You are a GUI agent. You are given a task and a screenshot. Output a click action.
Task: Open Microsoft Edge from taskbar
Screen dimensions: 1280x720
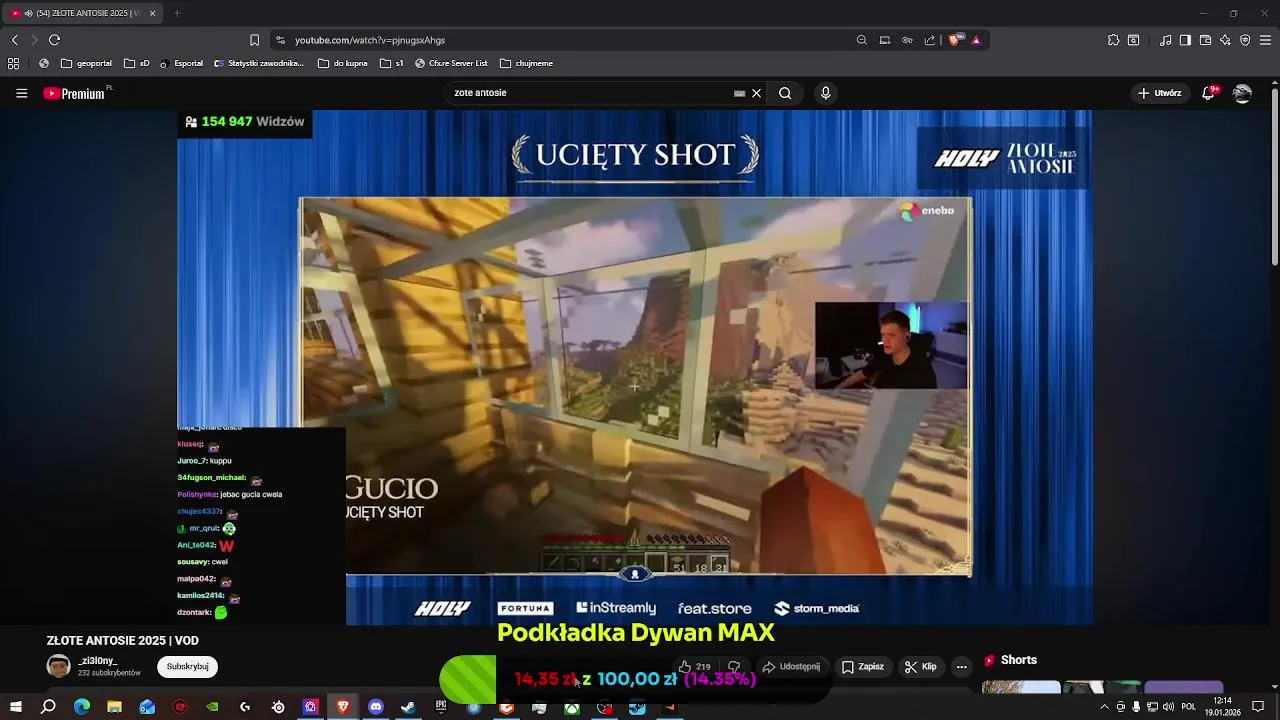82,707
